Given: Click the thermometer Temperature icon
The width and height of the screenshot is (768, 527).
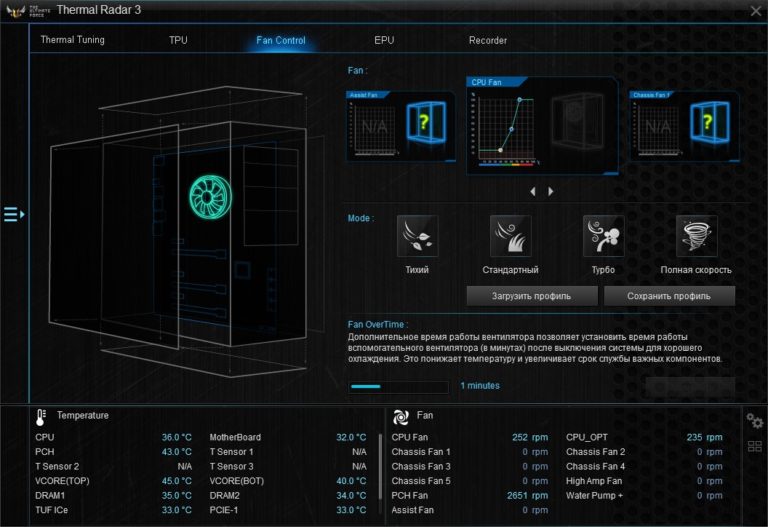Looking at the screenshot, I should point(41,417).
